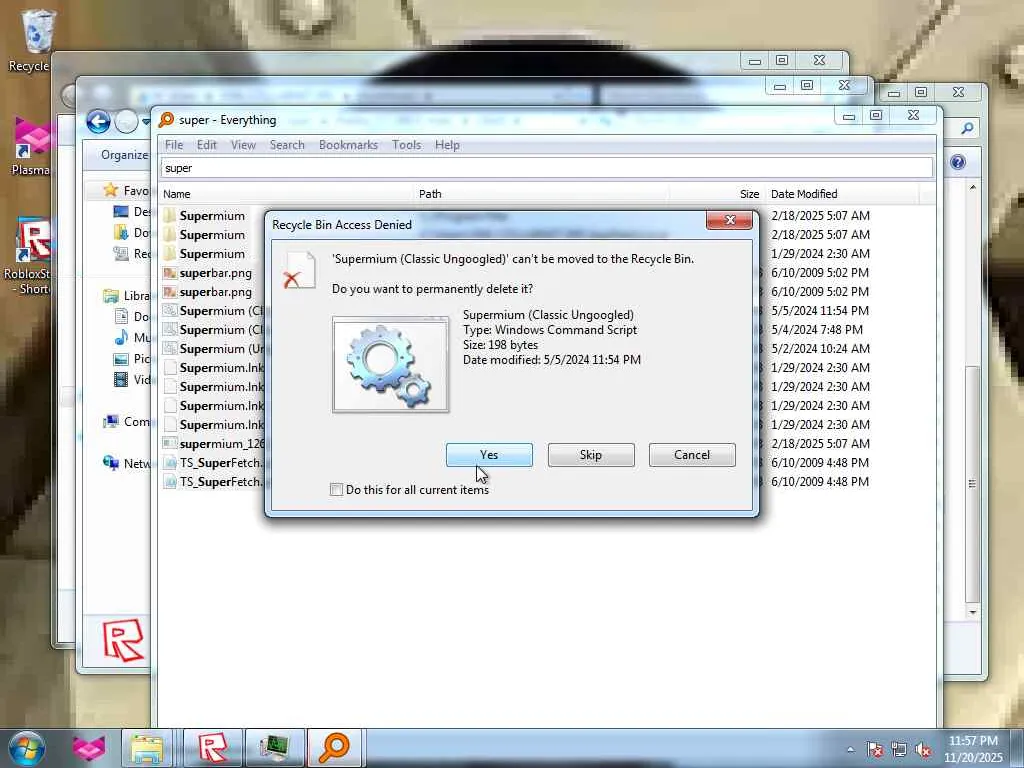Click the pink cat taskbar icon
This screenshot has width=1024, height=768.
89,748
